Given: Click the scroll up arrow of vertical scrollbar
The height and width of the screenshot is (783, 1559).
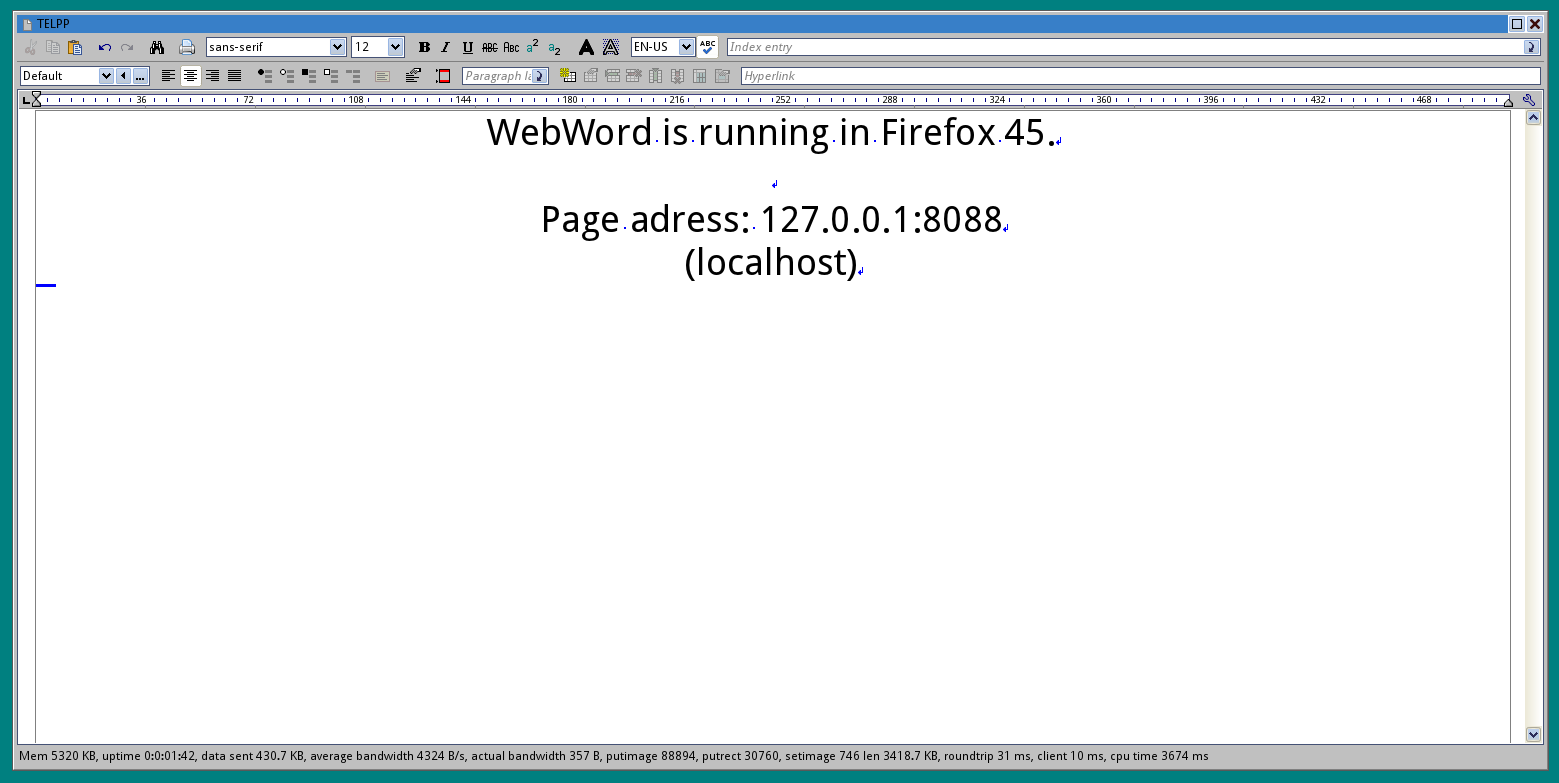Looking at the screenshot, I should tap(1533, 118).
